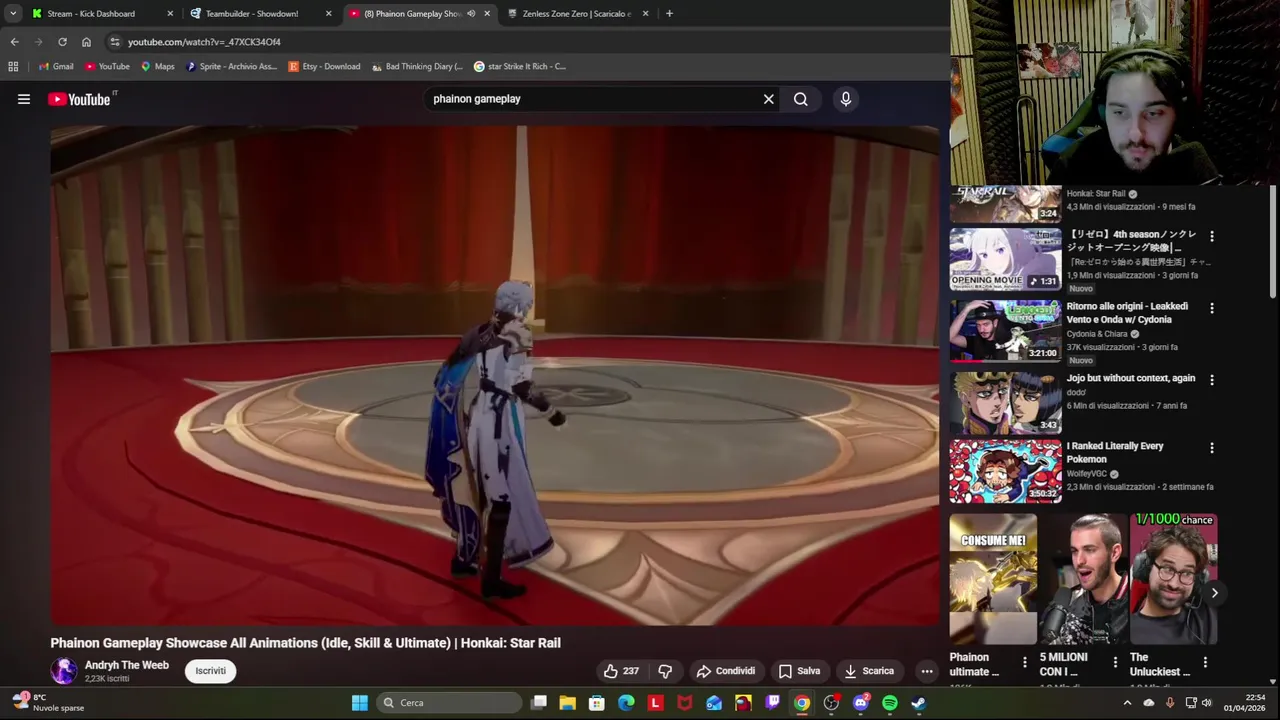This screenshot has height=720, width=1280.
Task: Open I Ranked Literally Every Pokemon title
Action: click(x=1115, y=452)
